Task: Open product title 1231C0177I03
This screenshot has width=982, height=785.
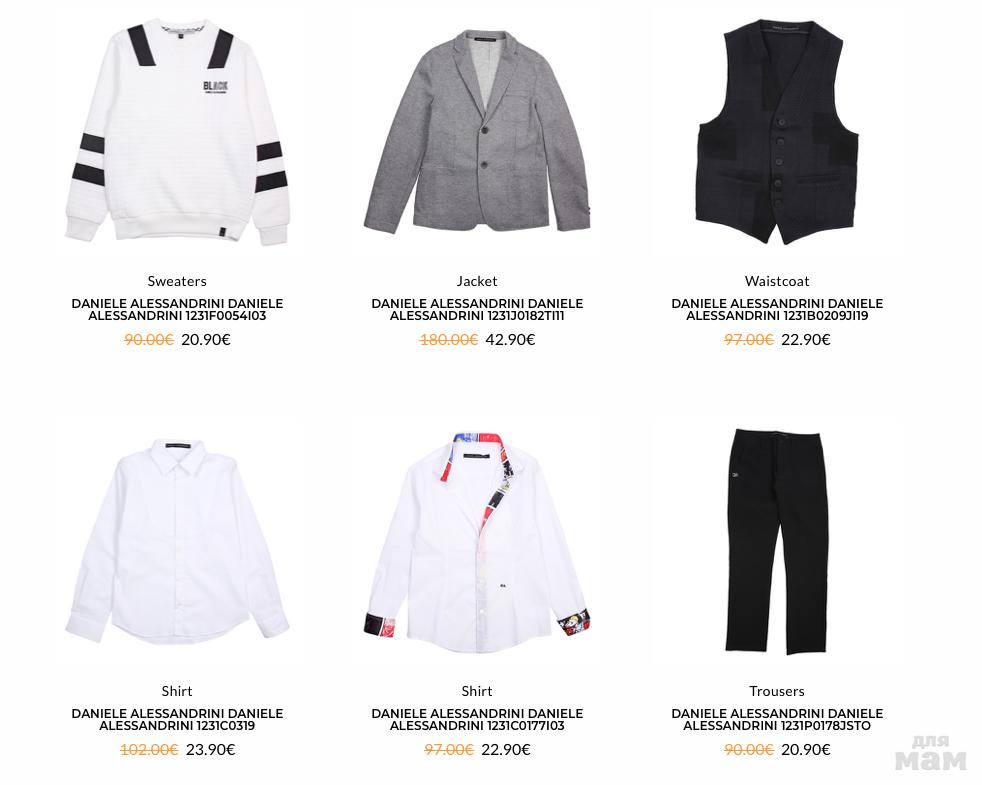Action: (x=477, y=720)
